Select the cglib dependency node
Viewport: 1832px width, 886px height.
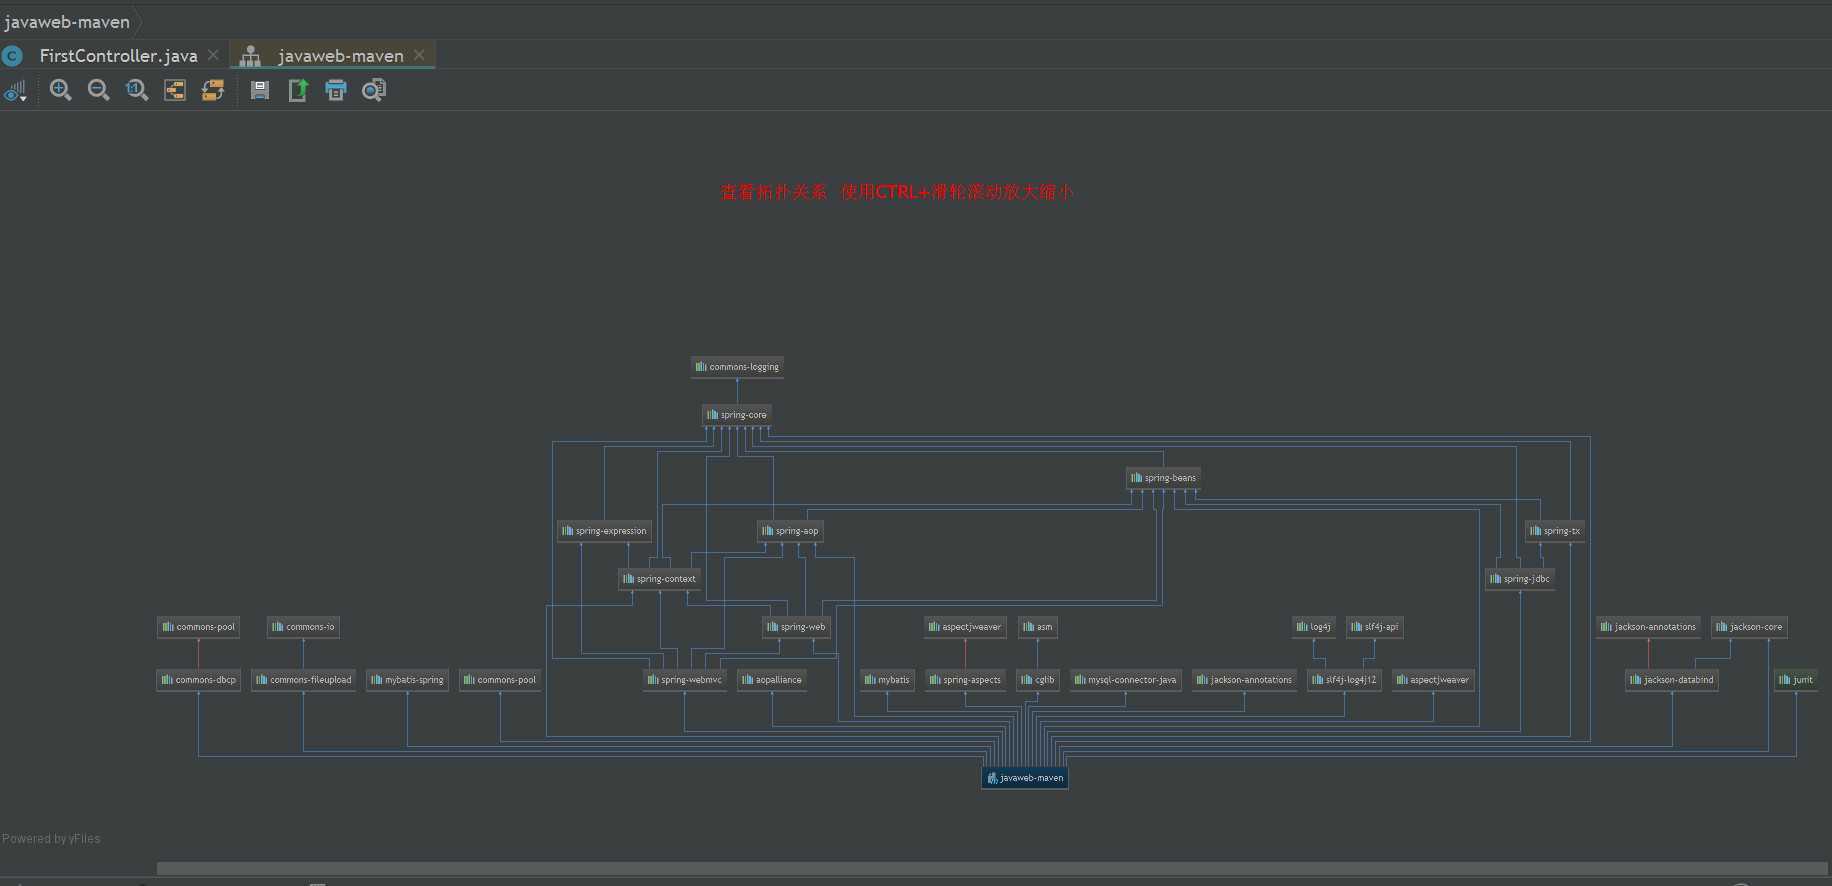1037,680
